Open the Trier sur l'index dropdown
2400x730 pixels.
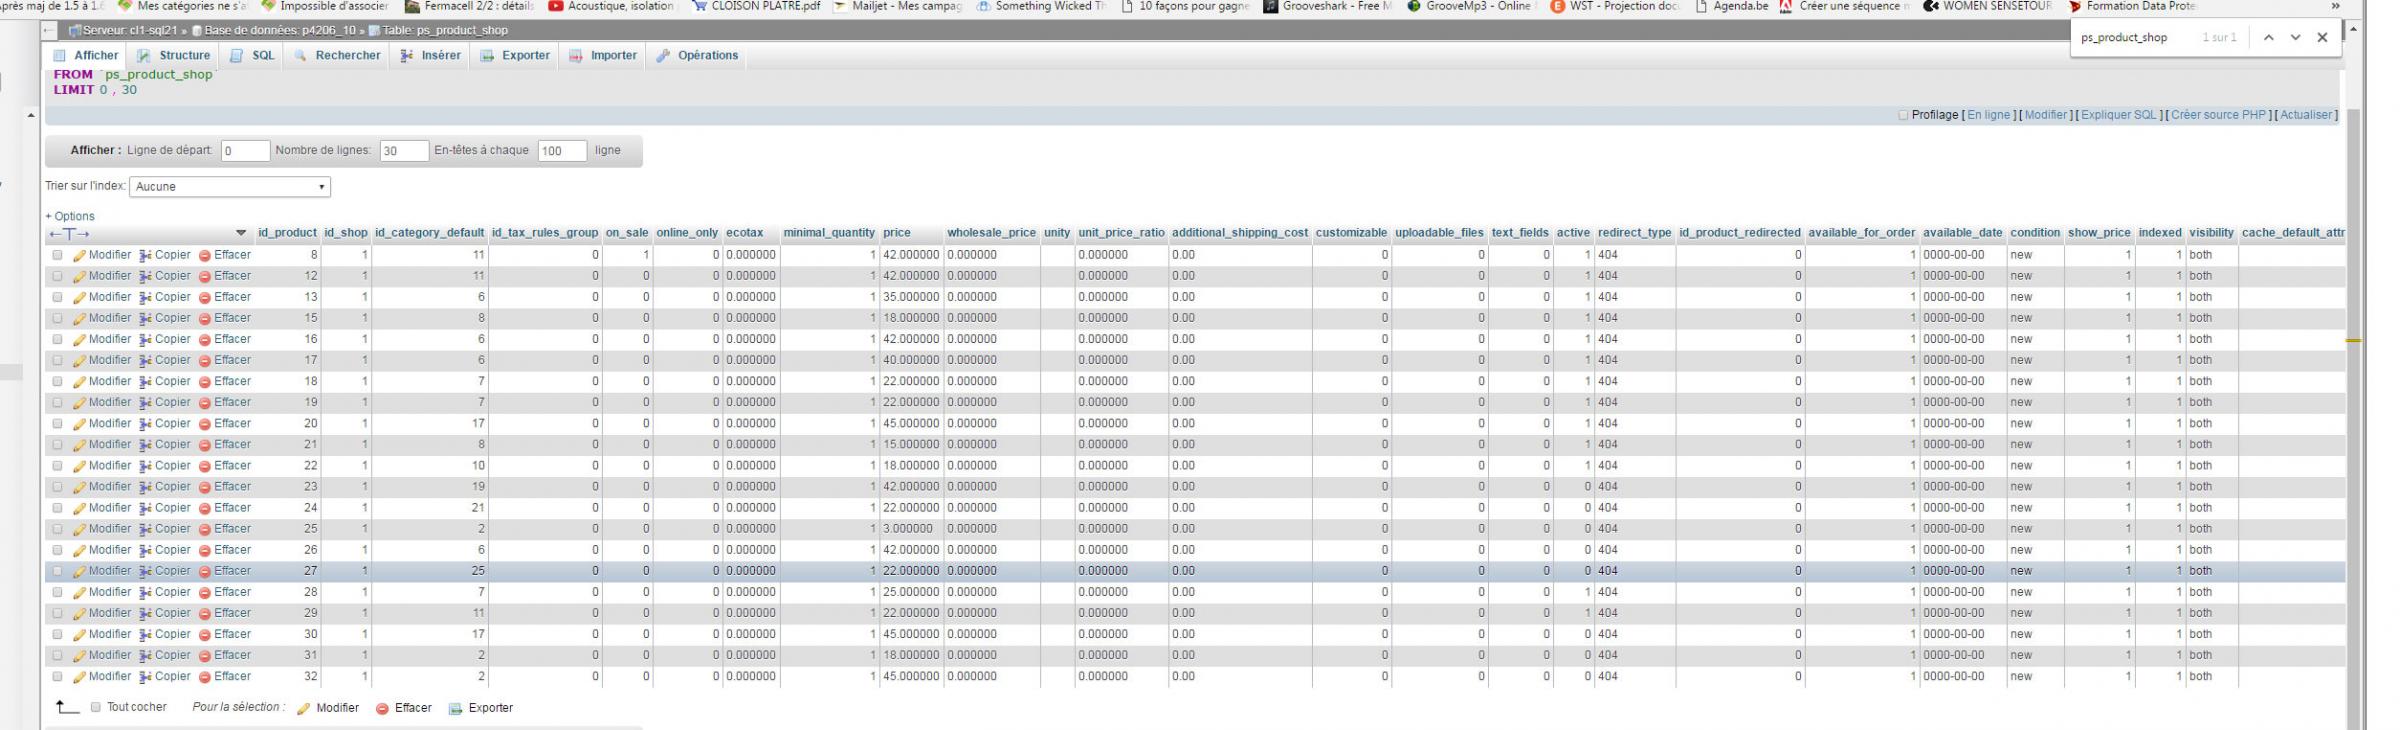[x=230, y=187]
